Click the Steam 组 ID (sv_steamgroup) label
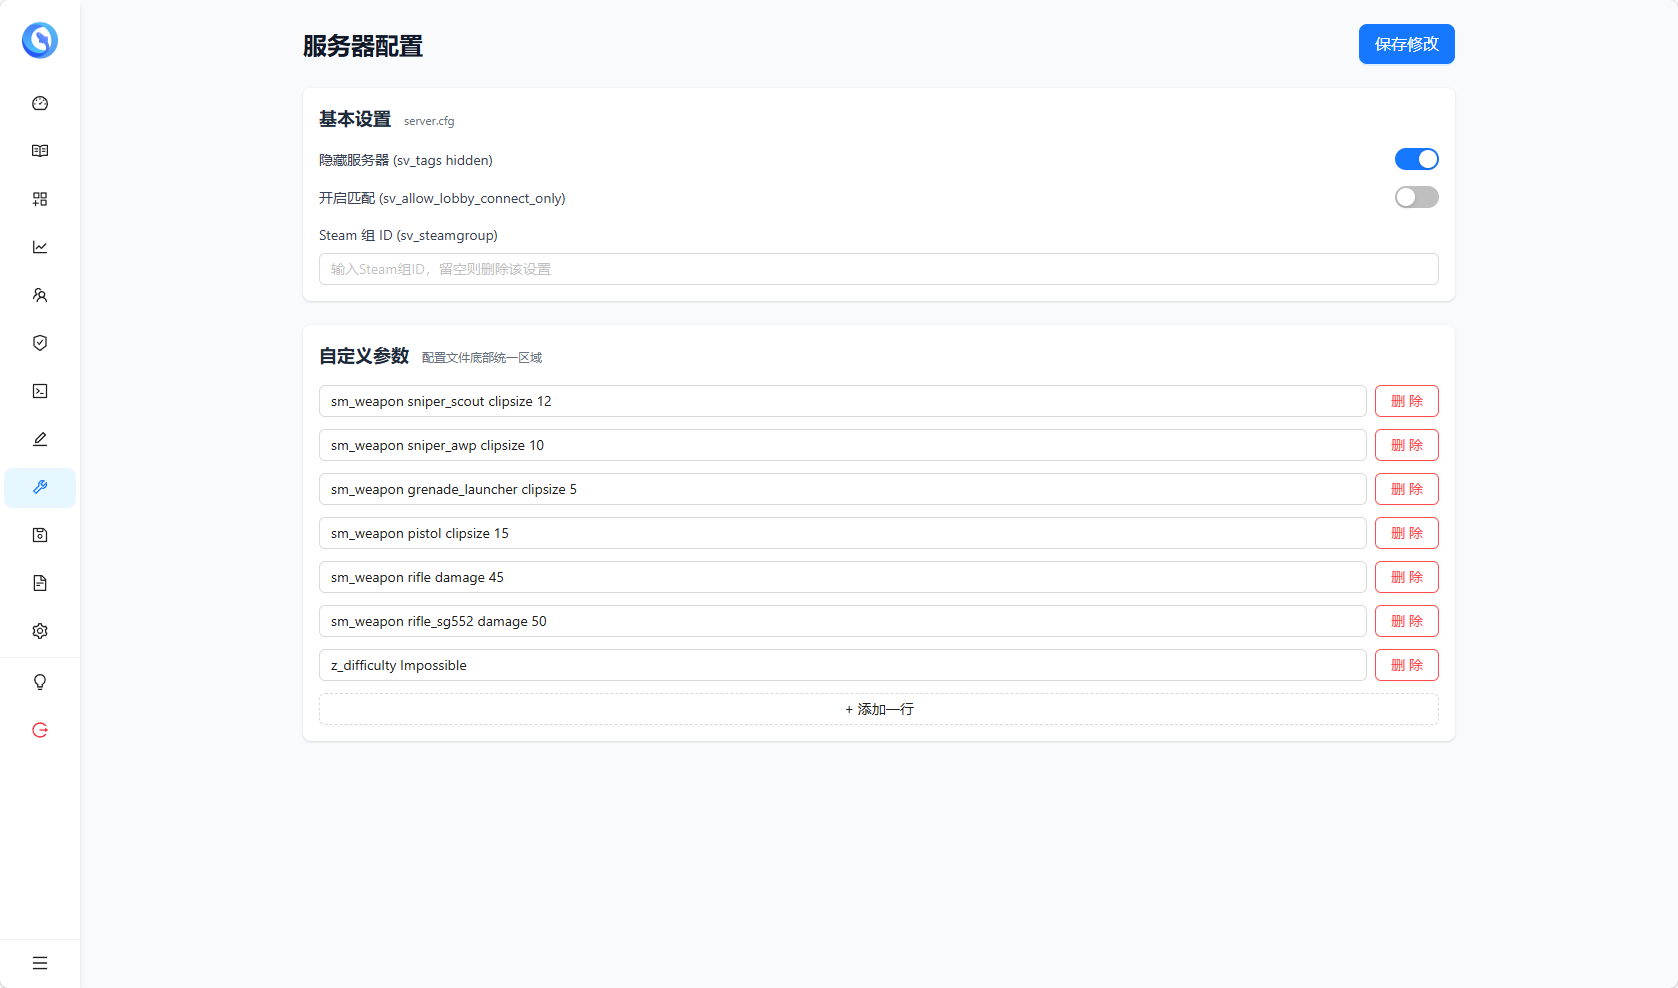The height and width of the screenshot is (988, 1678). point(408,235)
